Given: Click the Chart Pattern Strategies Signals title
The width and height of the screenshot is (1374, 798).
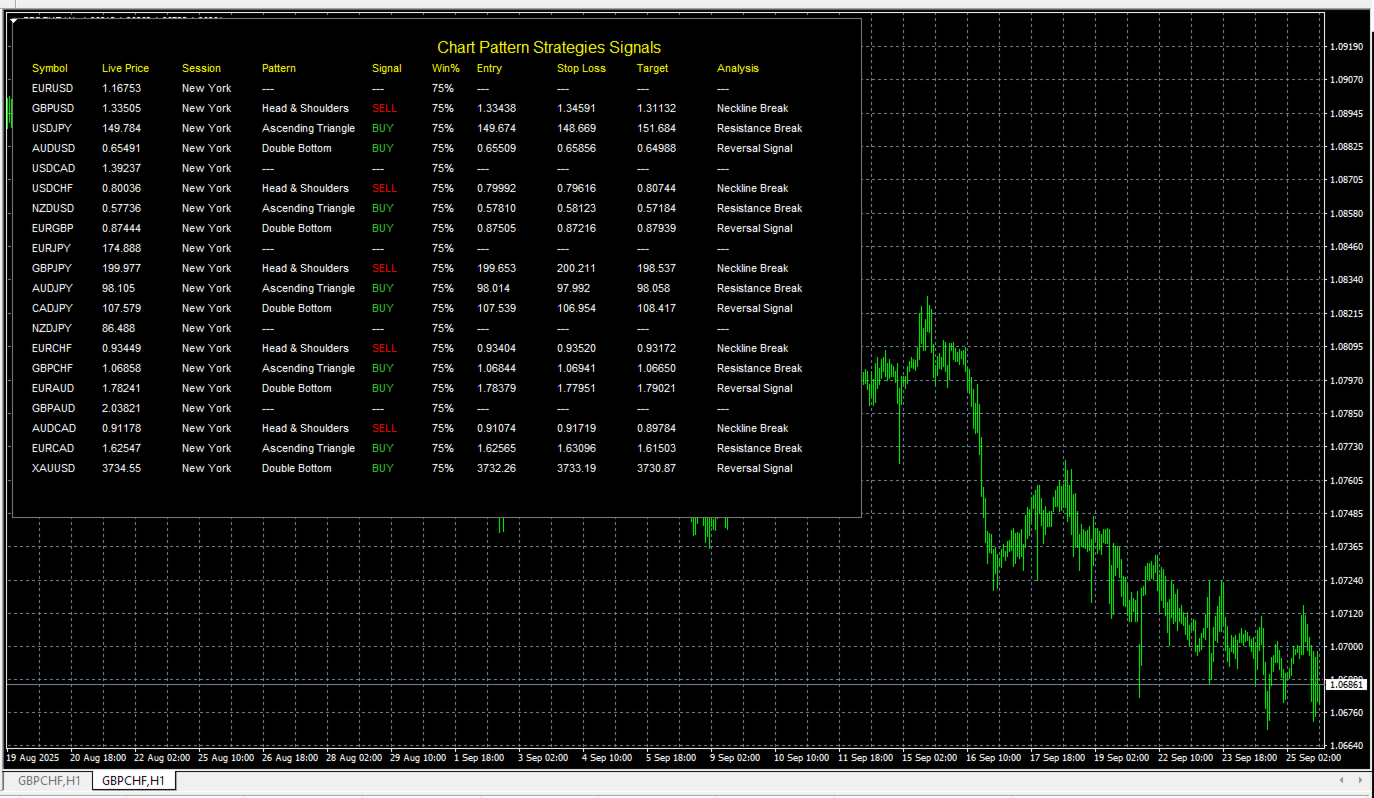Looking at the screenshot, I should coord(549,47).
